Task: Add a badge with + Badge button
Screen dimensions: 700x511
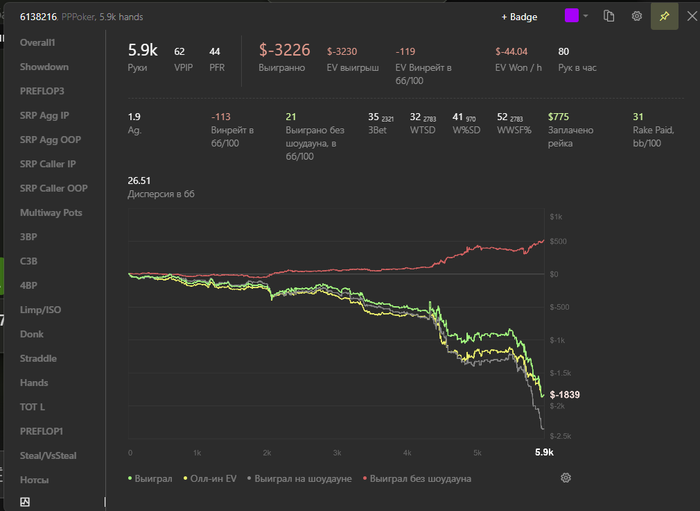Action: [519, 17]
